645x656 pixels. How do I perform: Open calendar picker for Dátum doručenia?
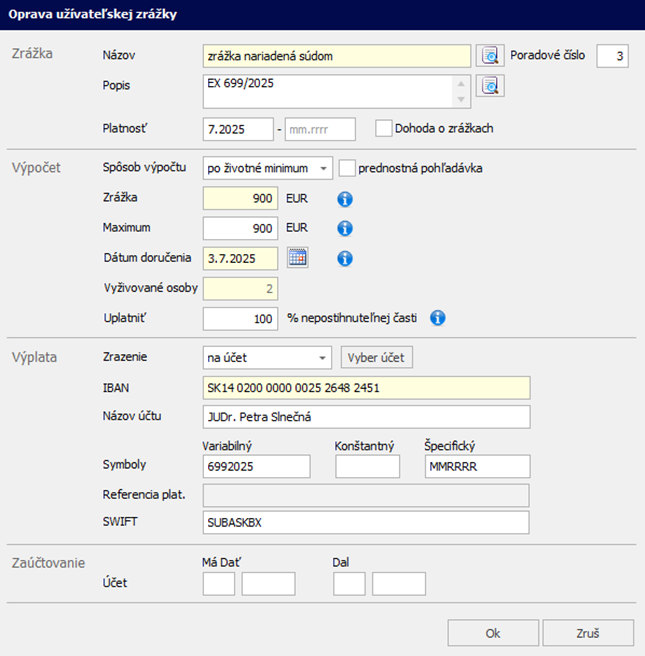[298, 258]
